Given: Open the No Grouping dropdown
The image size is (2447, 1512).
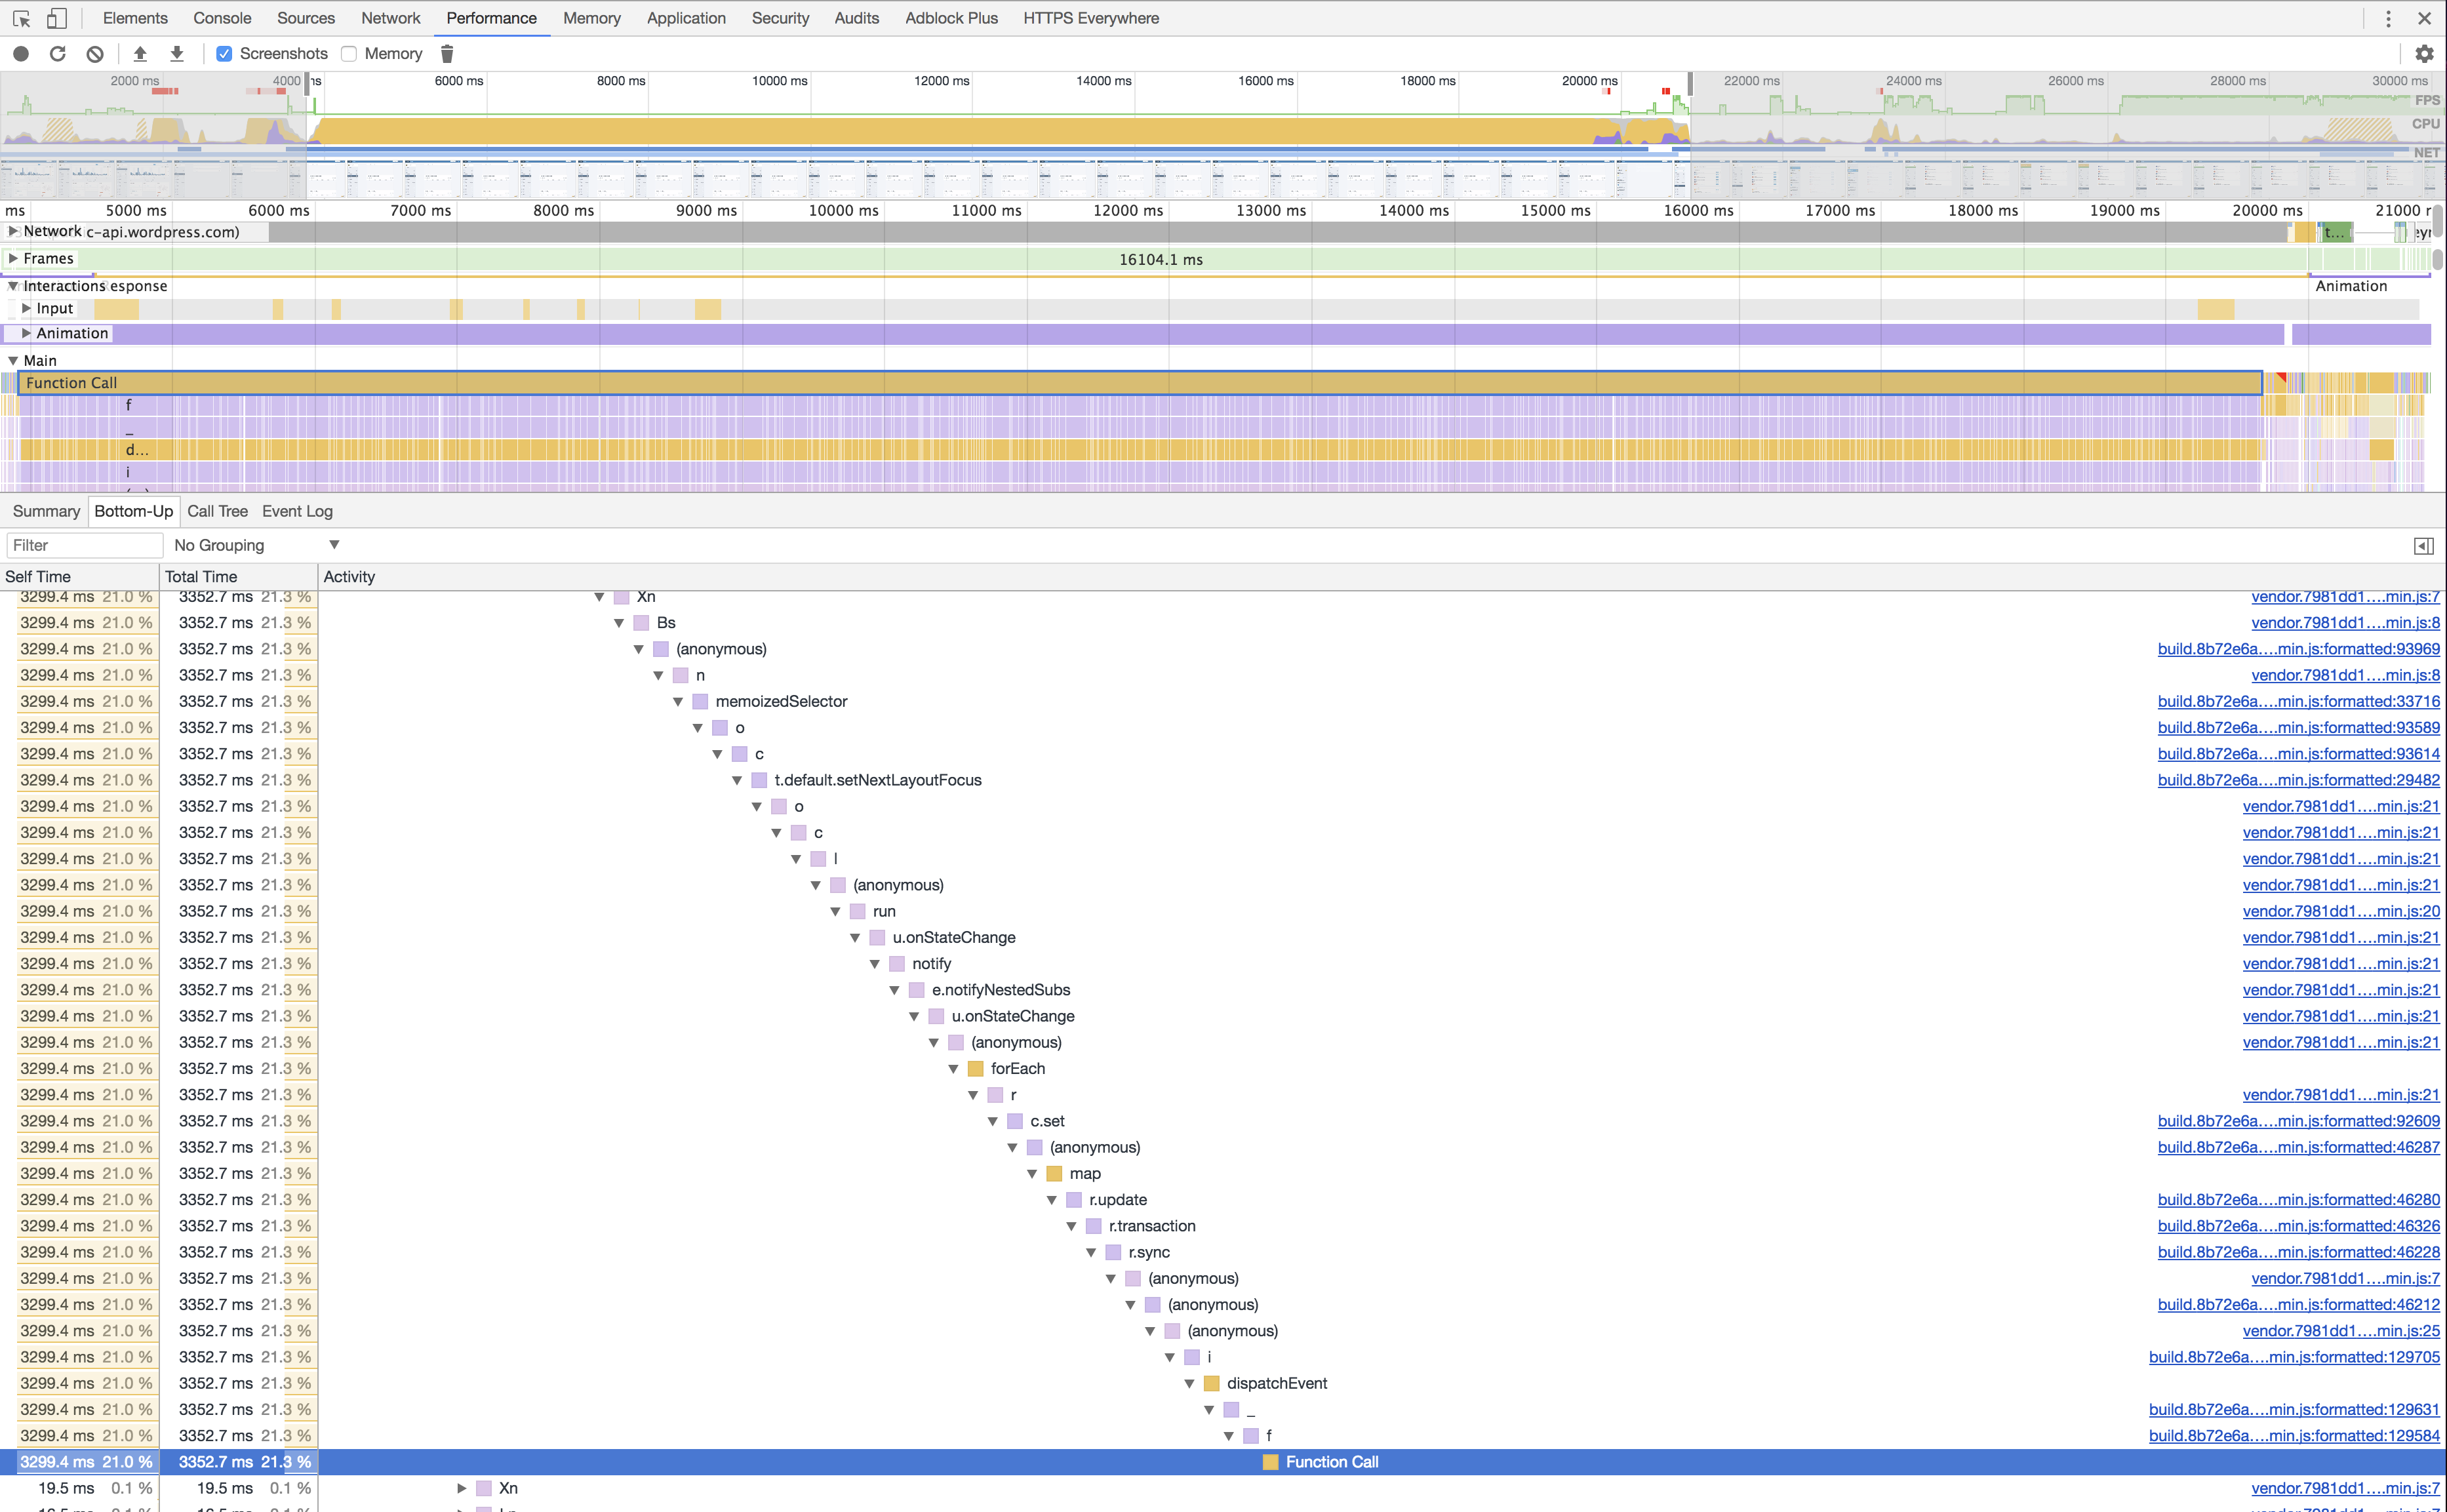Looking at the screenshot, I should pyautogui.click(x=257, y=545).
